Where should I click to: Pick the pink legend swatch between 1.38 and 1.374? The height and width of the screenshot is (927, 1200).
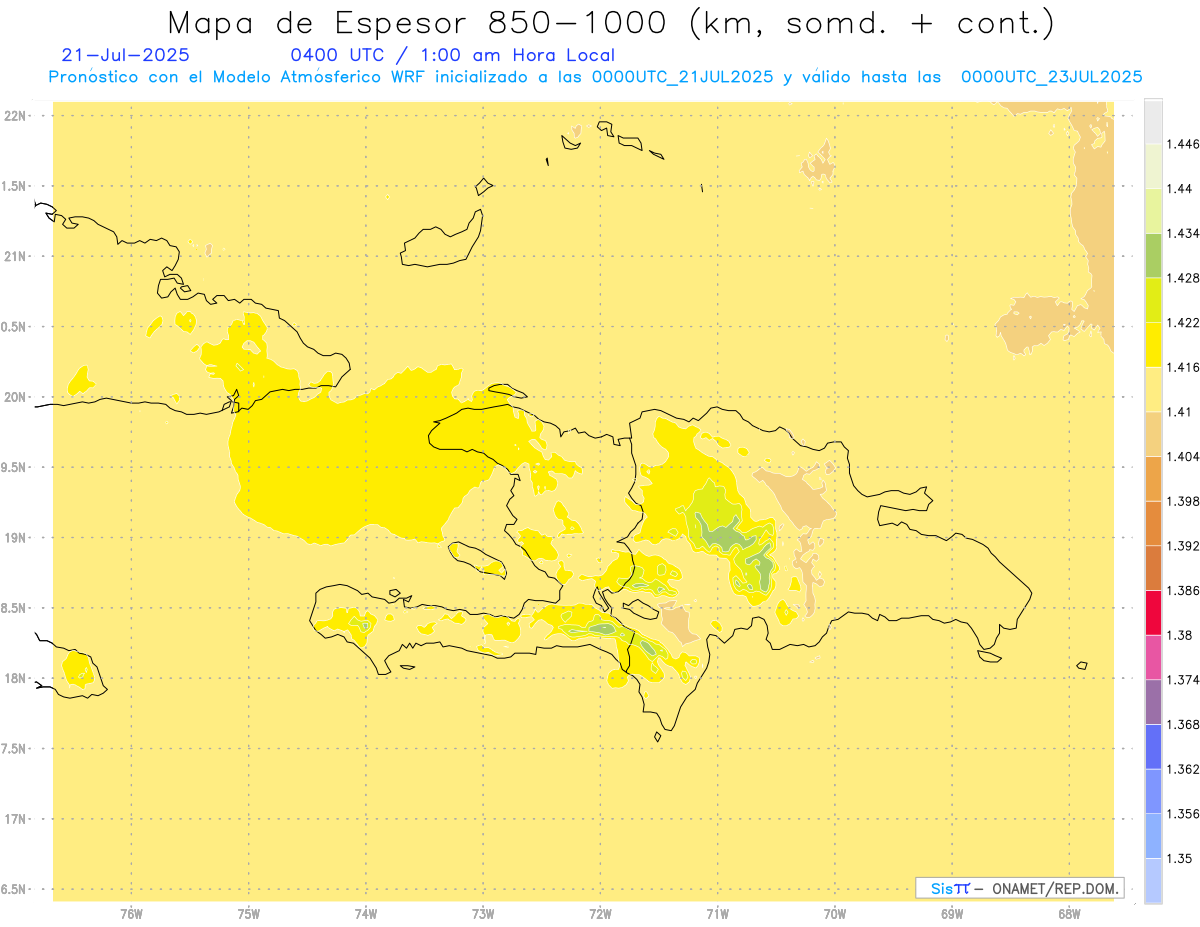coord(1153,657)
